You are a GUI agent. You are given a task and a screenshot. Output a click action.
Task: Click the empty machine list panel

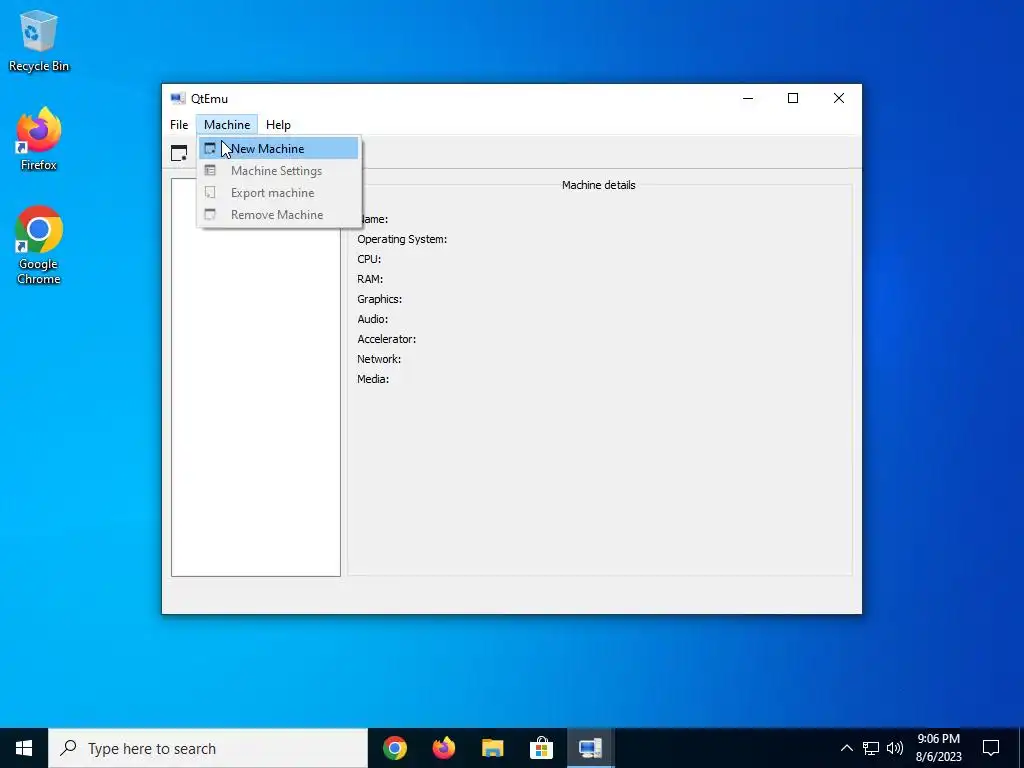[x=256, y=377]
